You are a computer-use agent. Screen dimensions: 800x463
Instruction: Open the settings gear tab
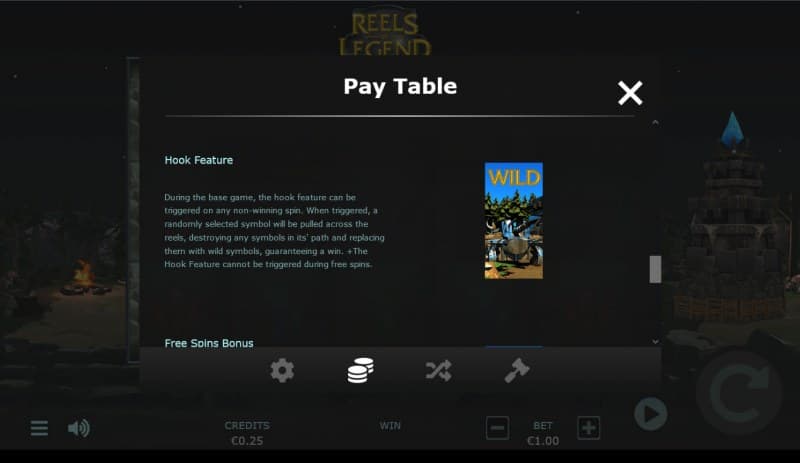pyautogui.click(x=282, y=371)
